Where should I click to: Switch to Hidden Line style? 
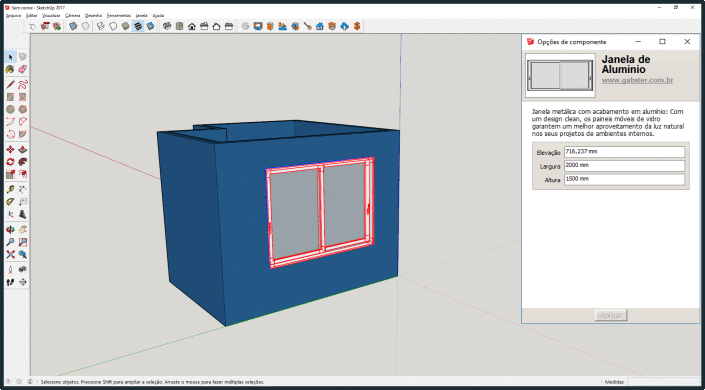pyautogui.click(x=113, y=27)
